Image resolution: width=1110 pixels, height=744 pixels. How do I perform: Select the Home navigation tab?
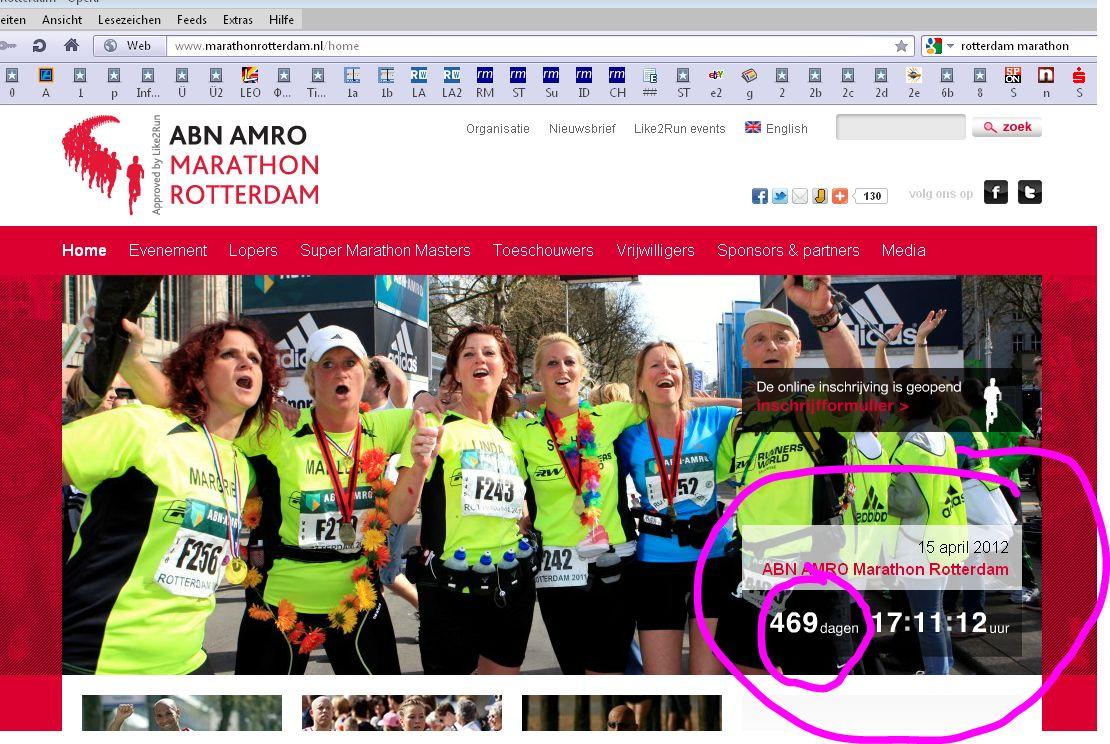pos(84,251)
